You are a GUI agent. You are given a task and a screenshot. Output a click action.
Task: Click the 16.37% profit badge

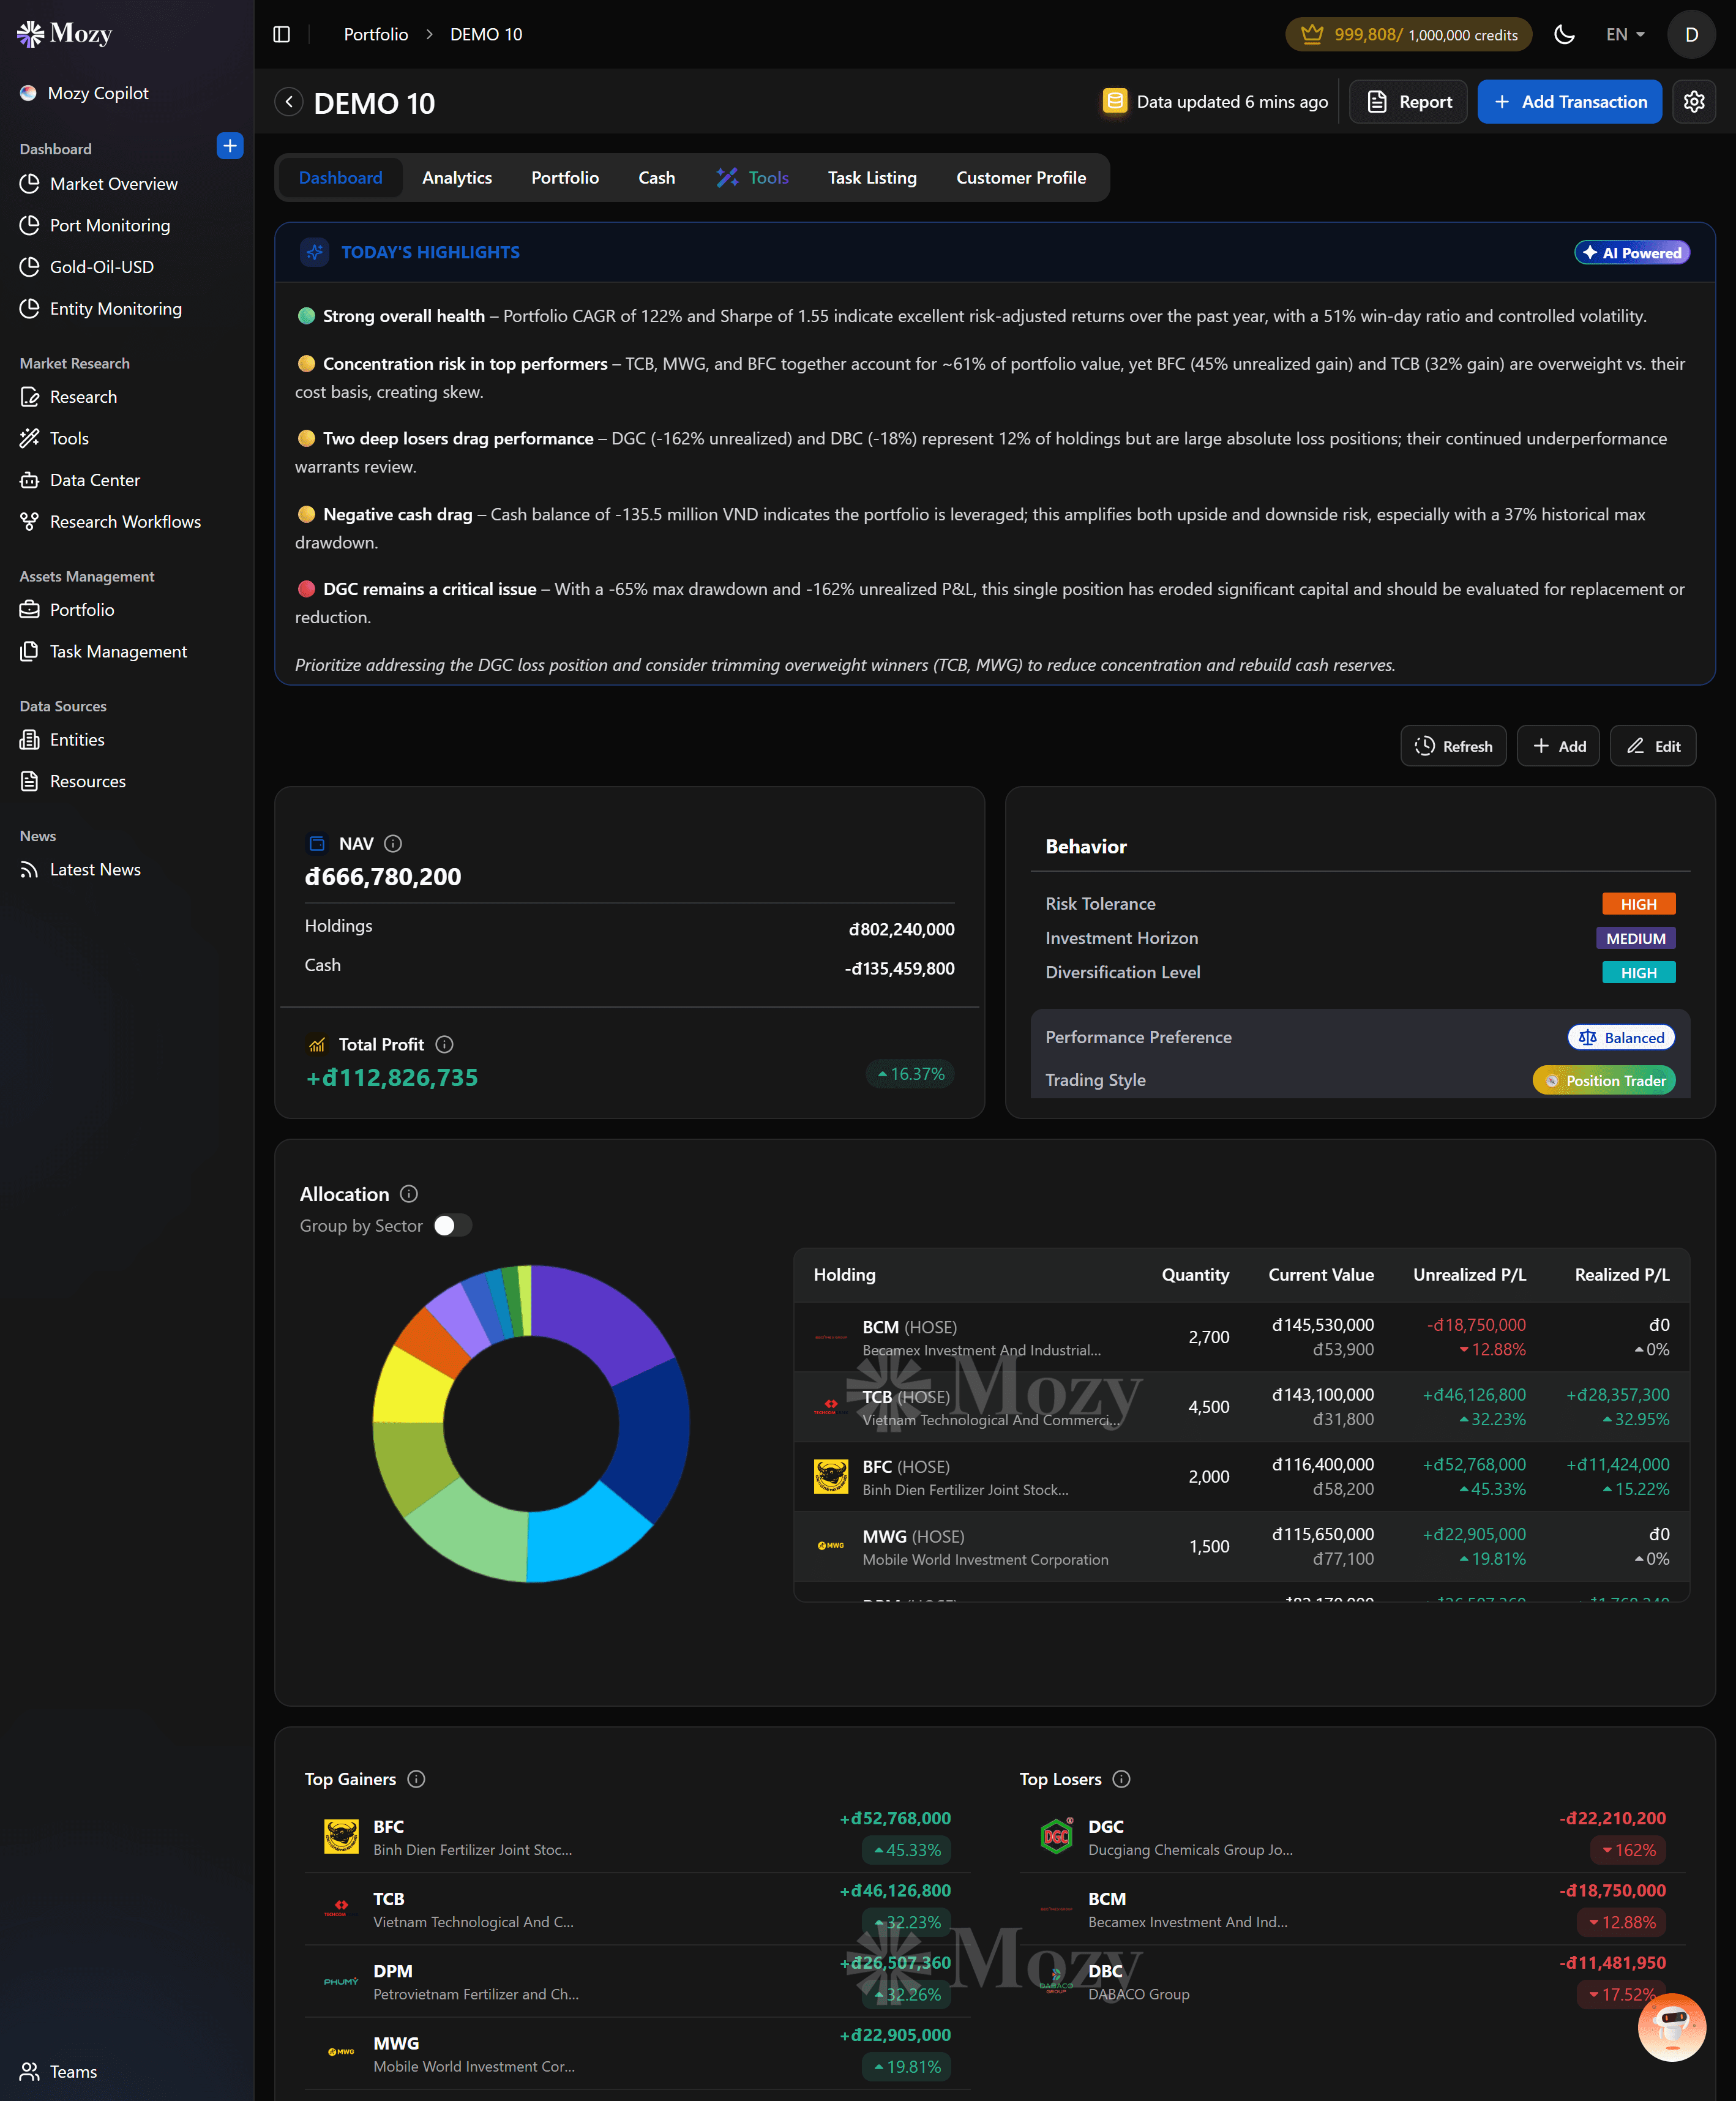910,1074
